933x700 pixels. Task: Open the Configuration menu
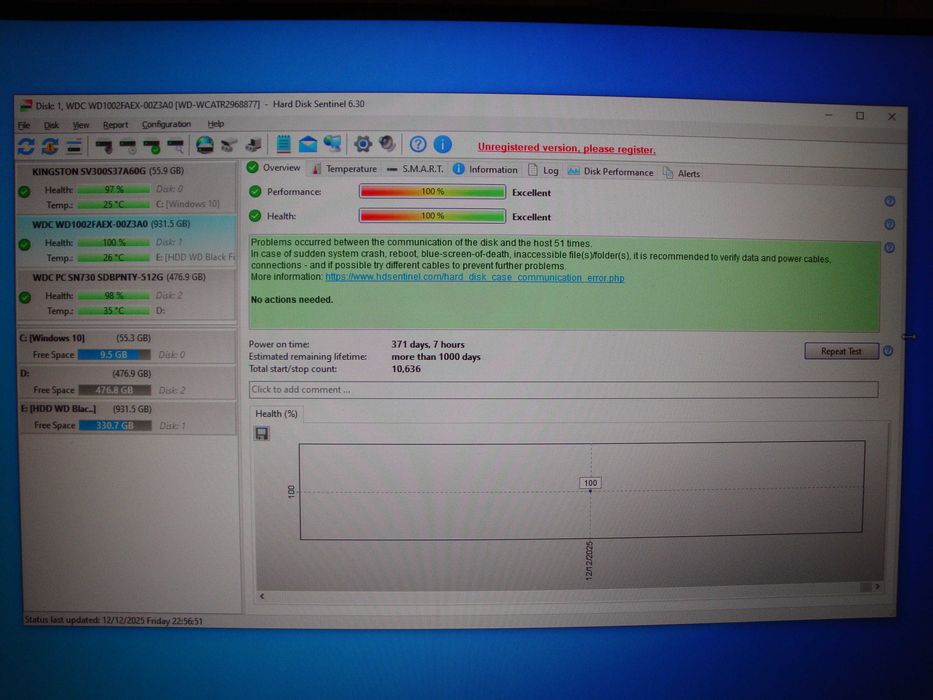point(166,124)
